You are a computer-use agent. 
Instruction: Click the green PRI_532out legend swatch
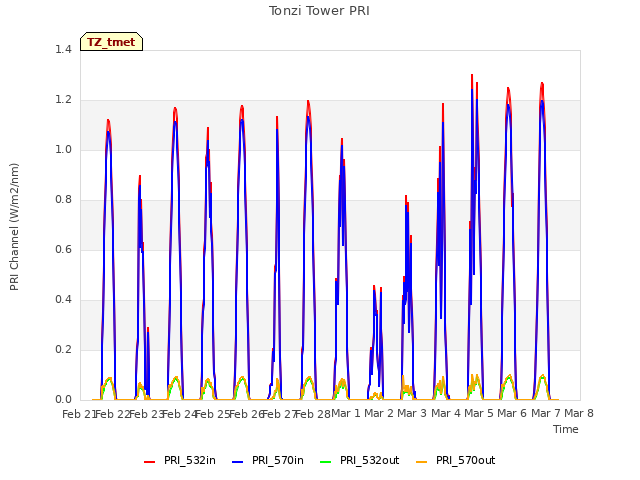325,462
